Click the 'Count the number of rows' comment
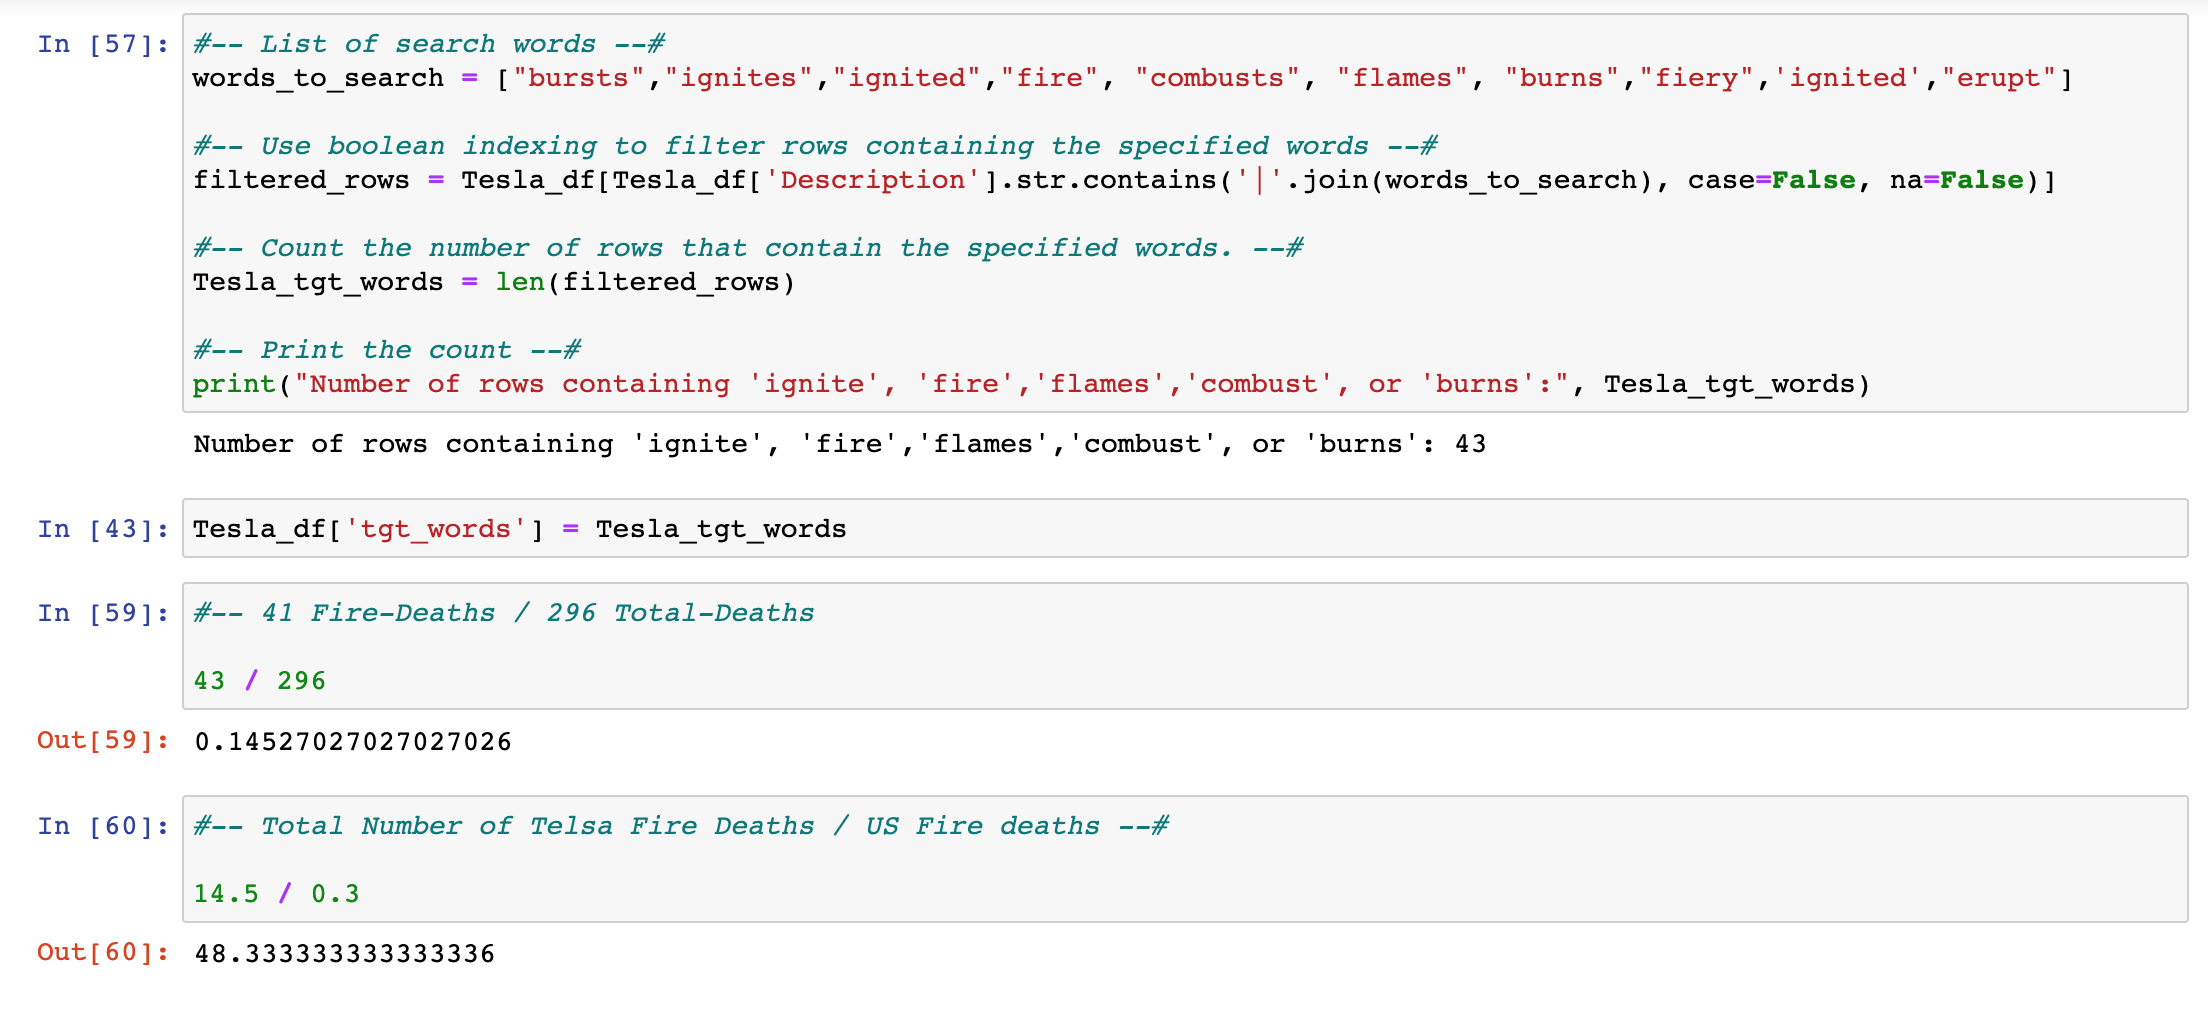Screen dimensions: 2208x1010 pos(747,248)
